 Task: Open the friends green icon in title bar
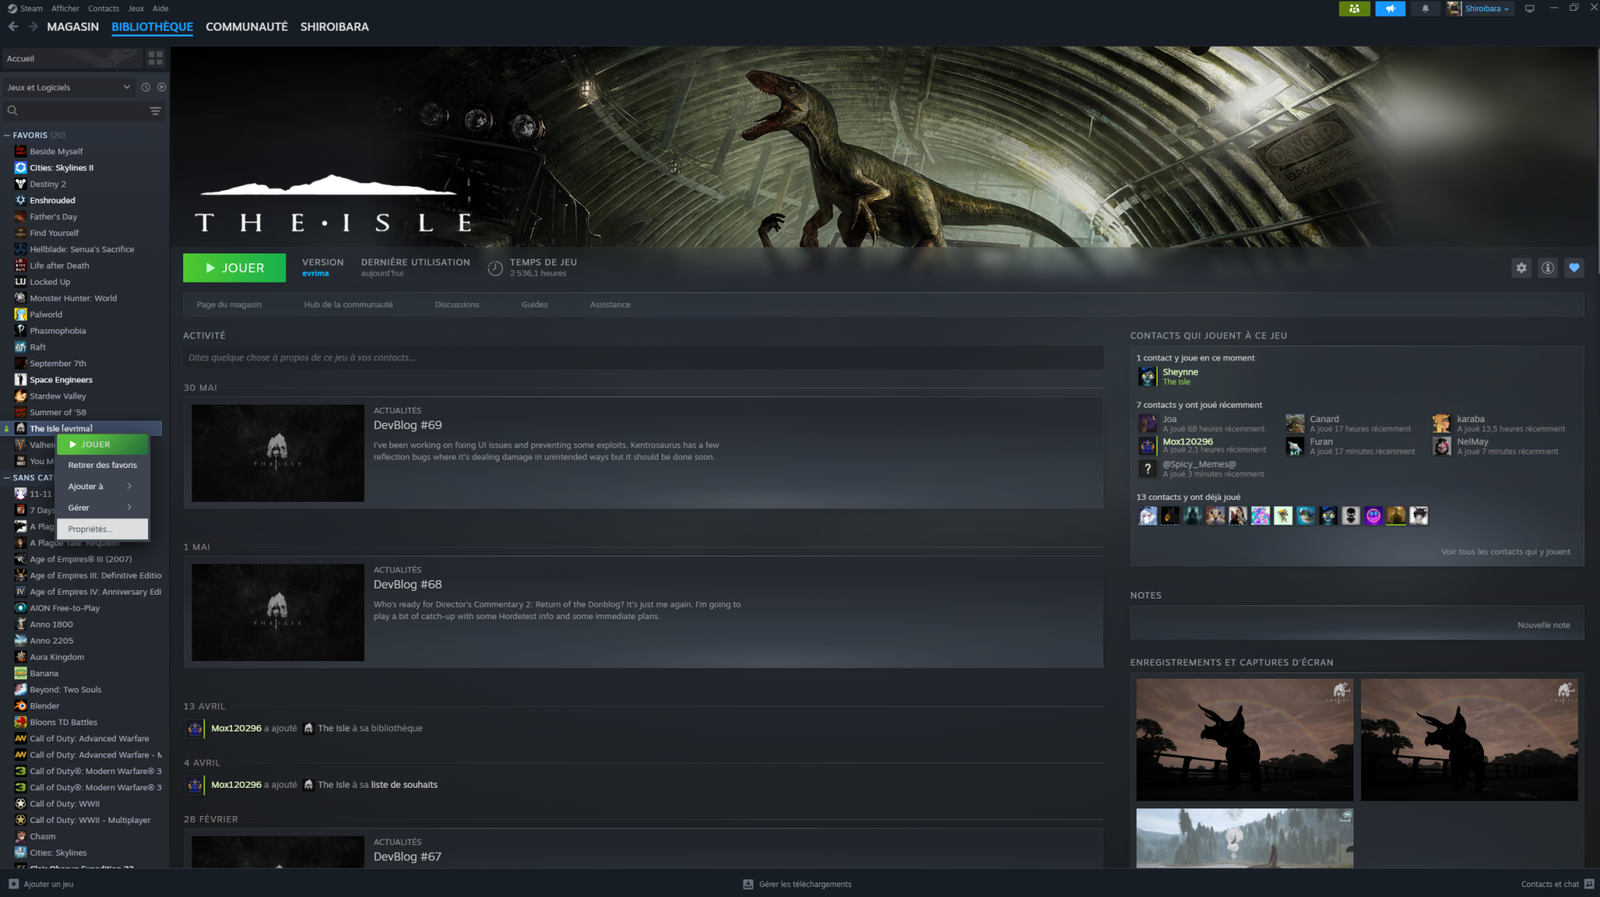[x=1354, y=8]
